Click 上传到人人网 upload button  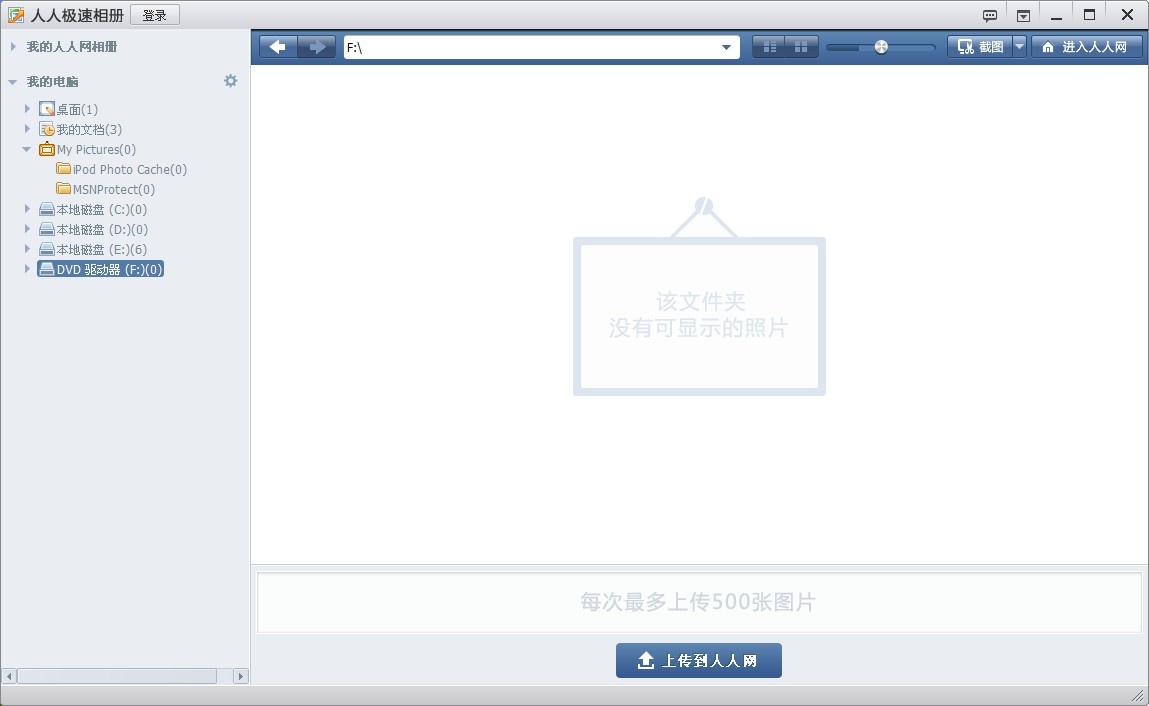[x=698, y=661]
